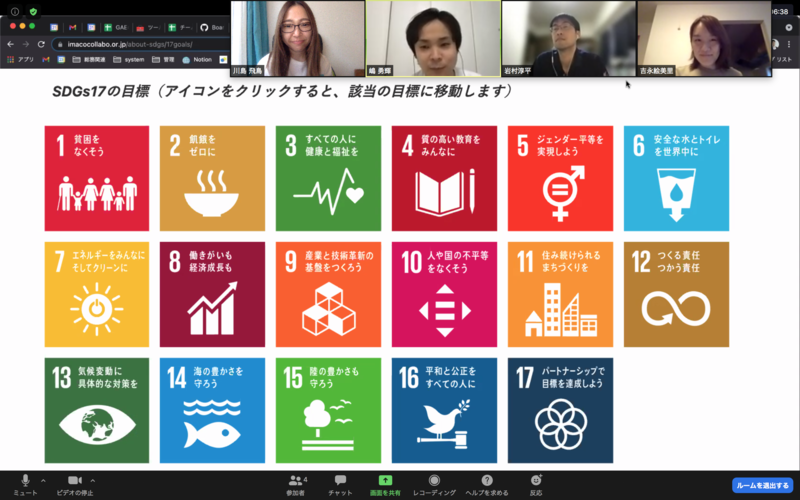The image size is (800, 500).
Task: Open goal 14 海の豊かさを守ろう tile
Action: point(212,411)
